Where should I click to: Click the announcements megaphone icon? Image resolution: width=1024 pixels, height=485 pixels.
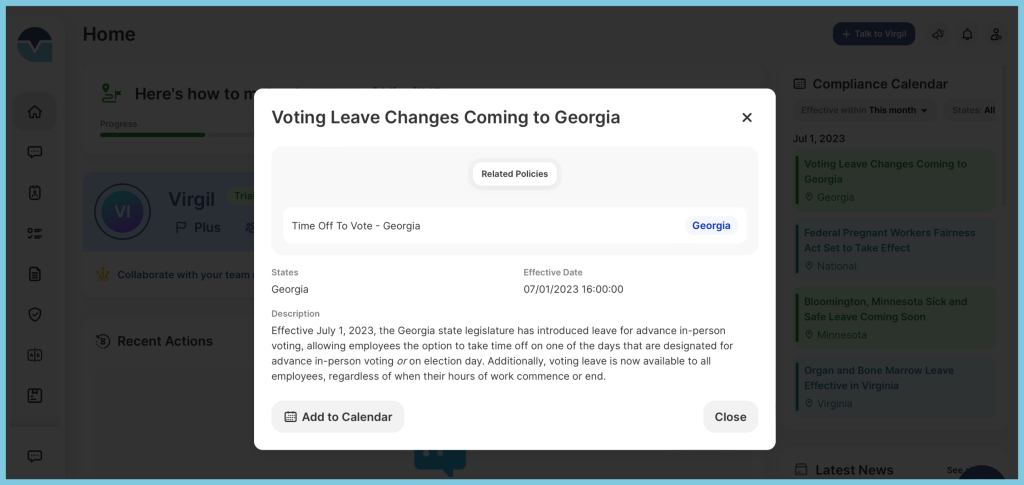(938, 34)
